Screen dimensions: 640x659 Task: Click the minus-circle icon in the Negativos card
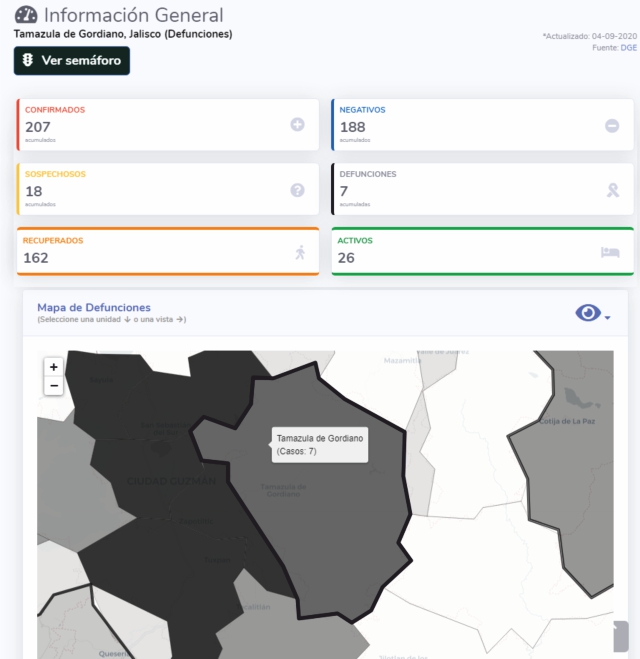[612, 125]
